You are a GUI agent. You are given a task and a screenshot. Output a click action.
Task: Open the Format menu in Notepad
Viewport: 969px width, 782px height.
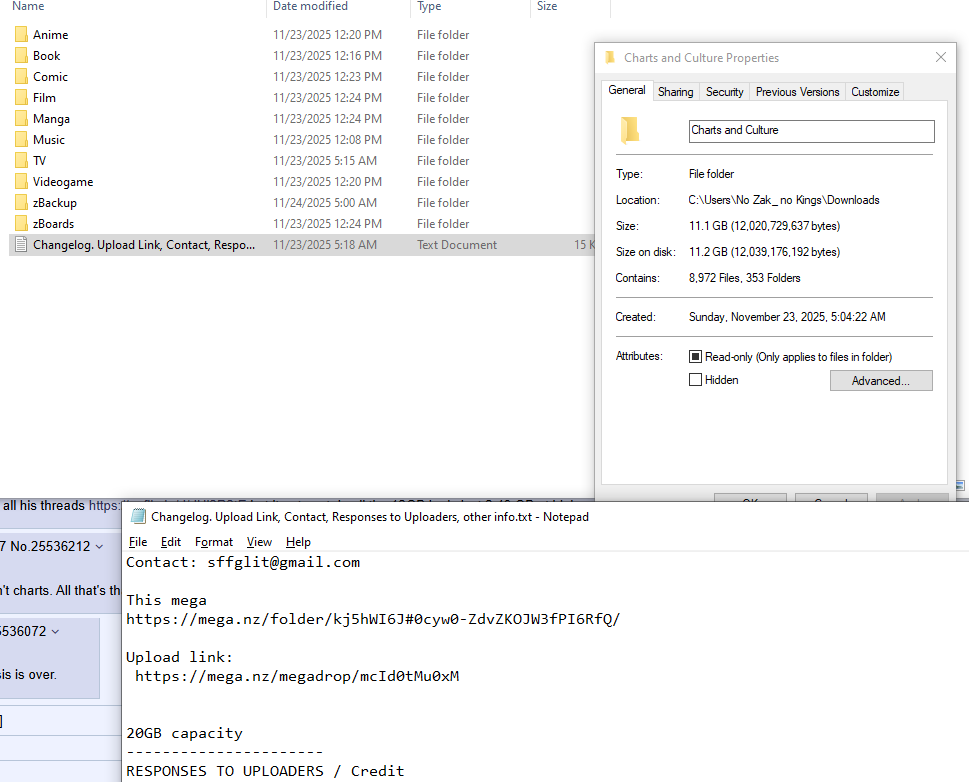click(214, 542)
